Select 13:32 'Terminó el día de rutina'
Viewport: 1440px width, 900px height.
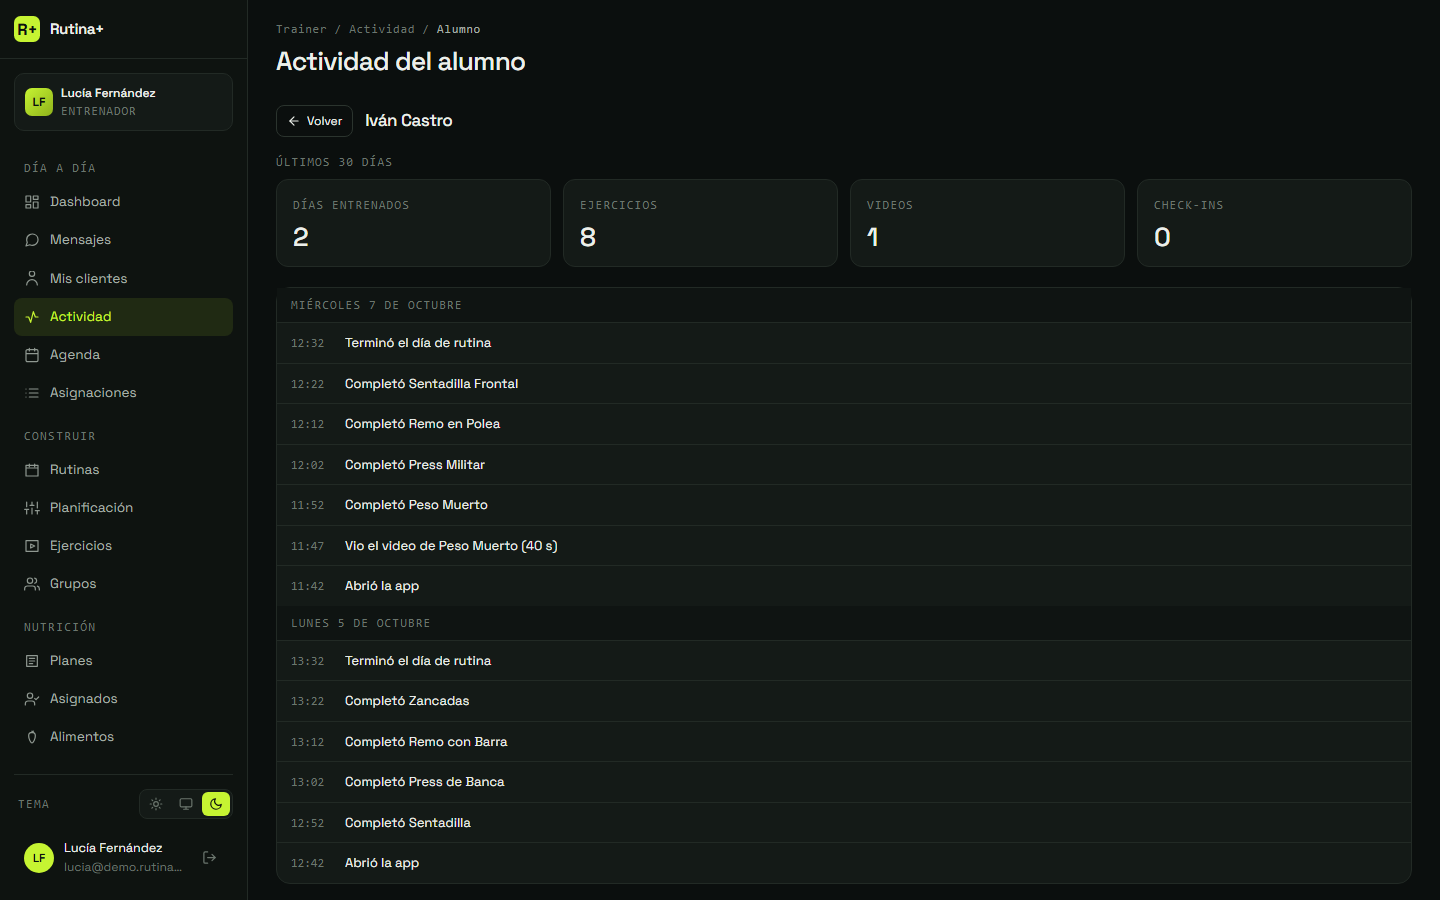[x=844, y=661]
